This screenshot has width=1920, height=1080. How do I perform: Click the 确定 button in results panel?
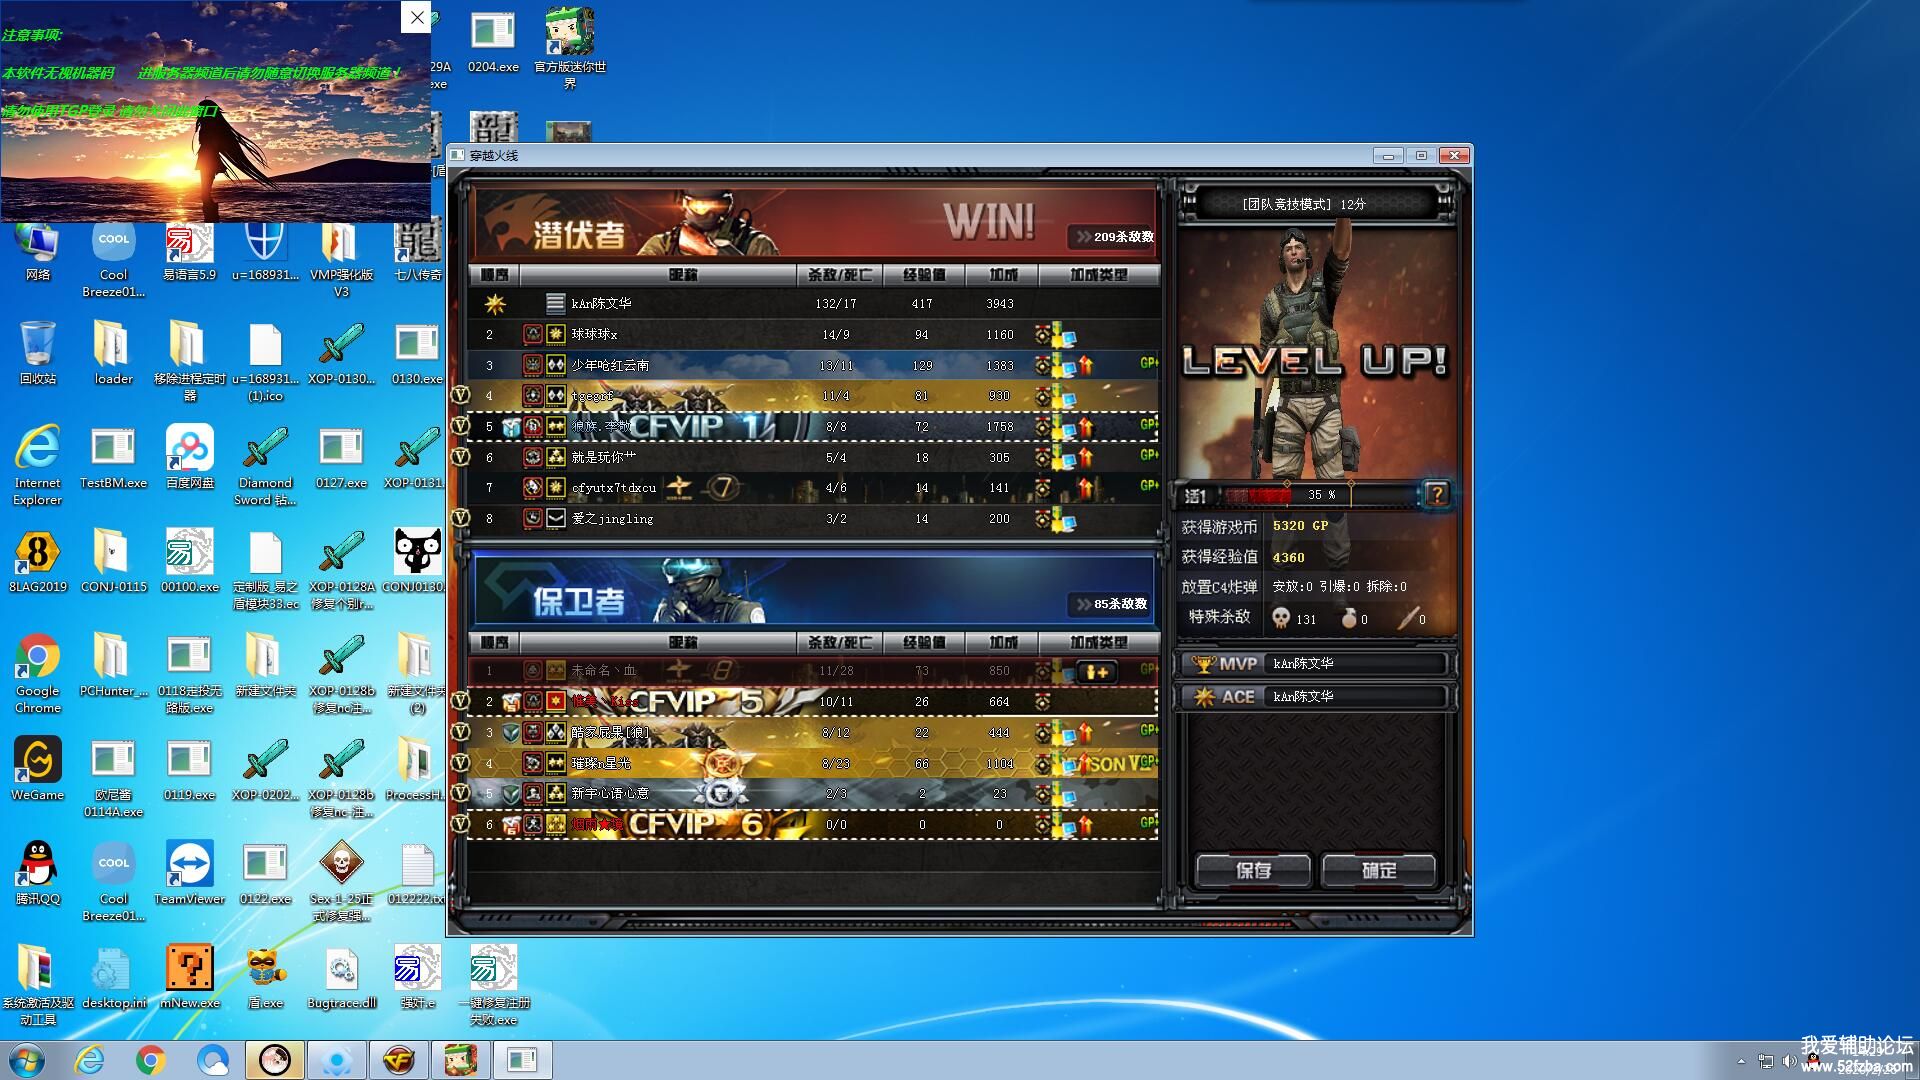coord(1379,870)
